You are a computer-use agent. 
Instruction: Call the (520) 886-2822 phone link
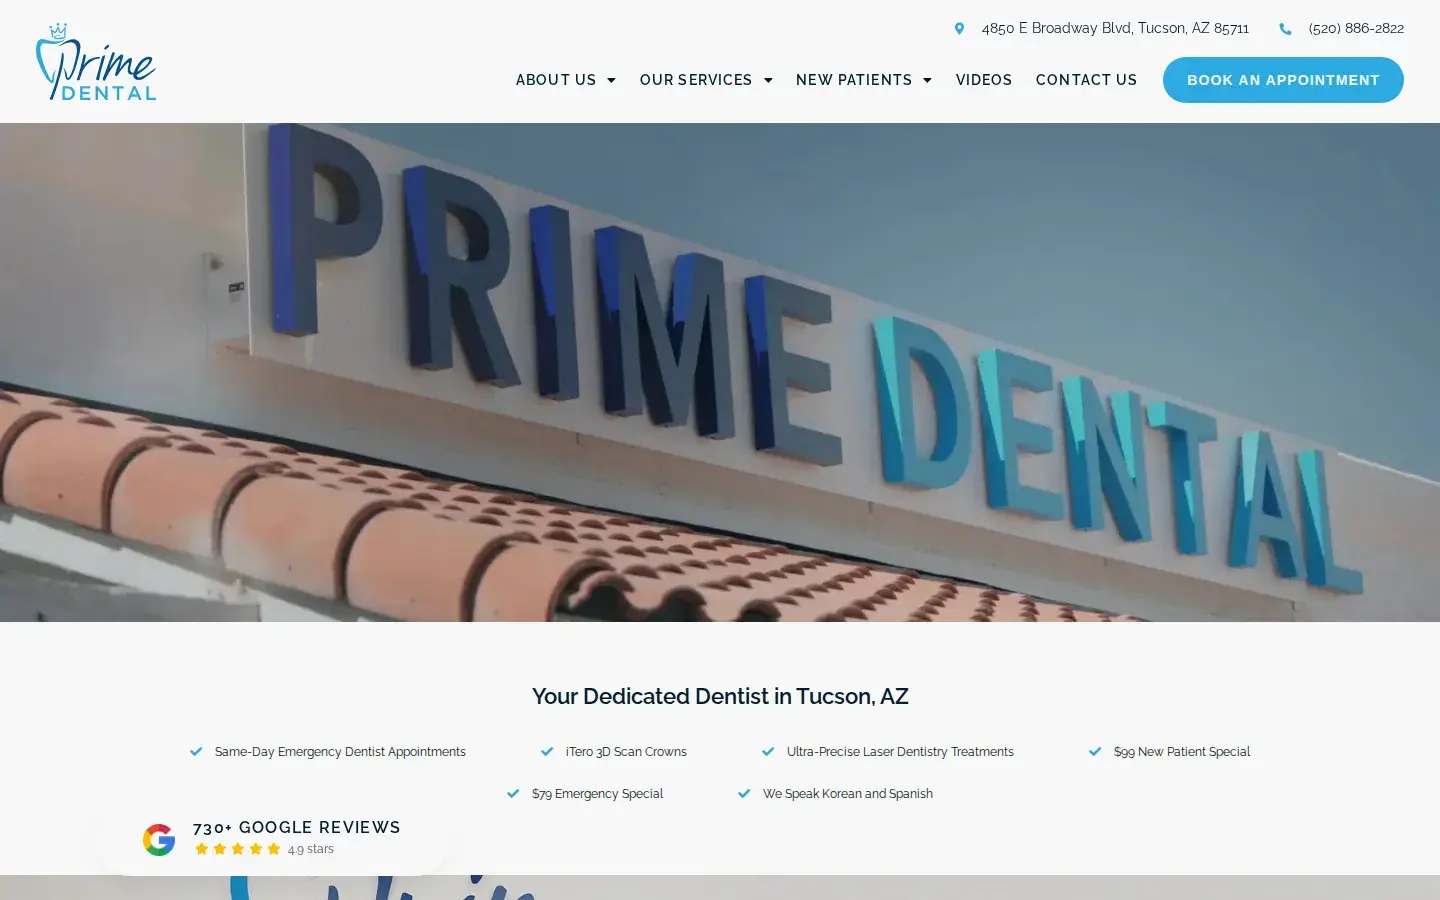[1356, 29]
